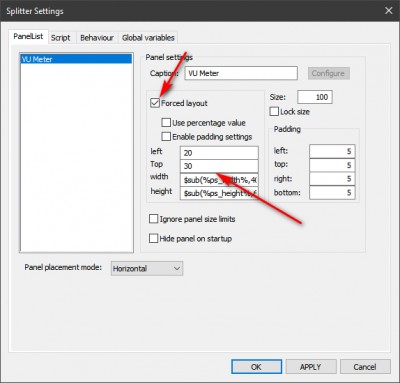Close the Splitter Settings window
This screenshot has height=383, width=400.
pyautogui.click(x=389, y=11)
